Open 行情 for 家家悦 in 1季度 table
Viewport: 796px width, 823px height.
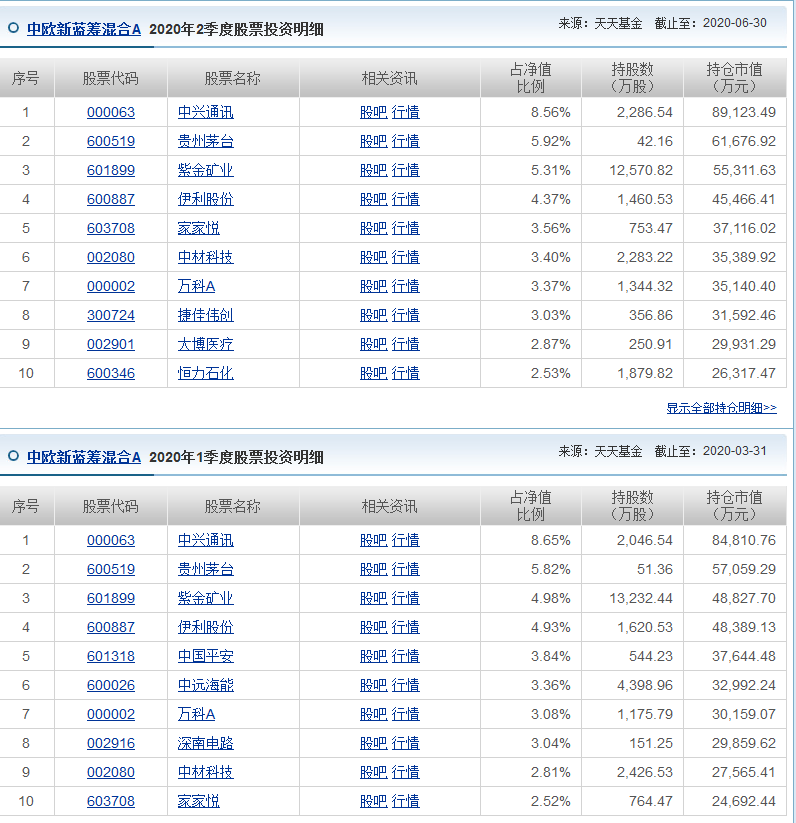[x=406, y=801]
